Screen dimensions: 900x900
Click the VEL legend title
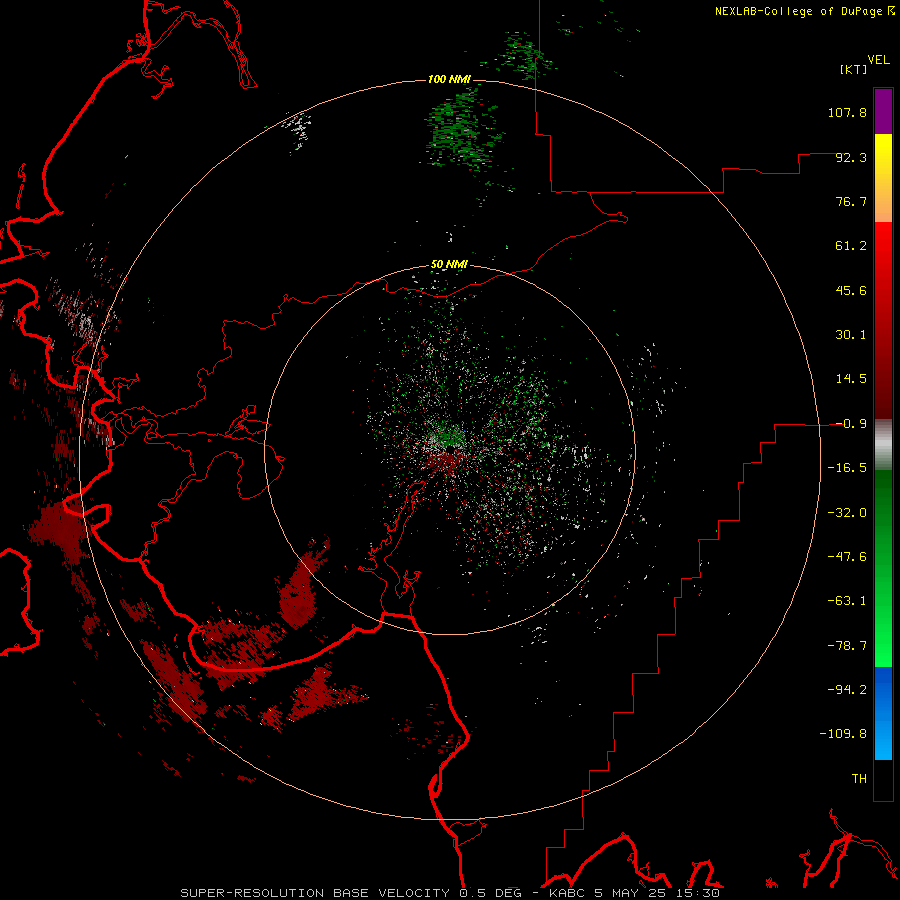click(x=878, y=59)
